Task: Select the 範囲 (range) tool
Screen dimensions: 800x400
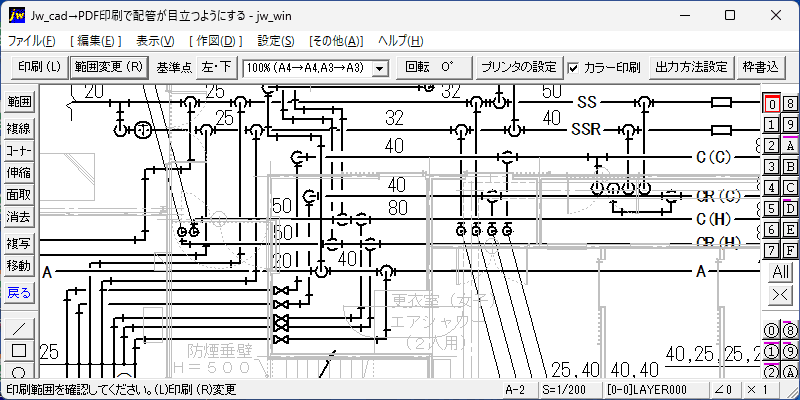Action: (x=19, y=102)
